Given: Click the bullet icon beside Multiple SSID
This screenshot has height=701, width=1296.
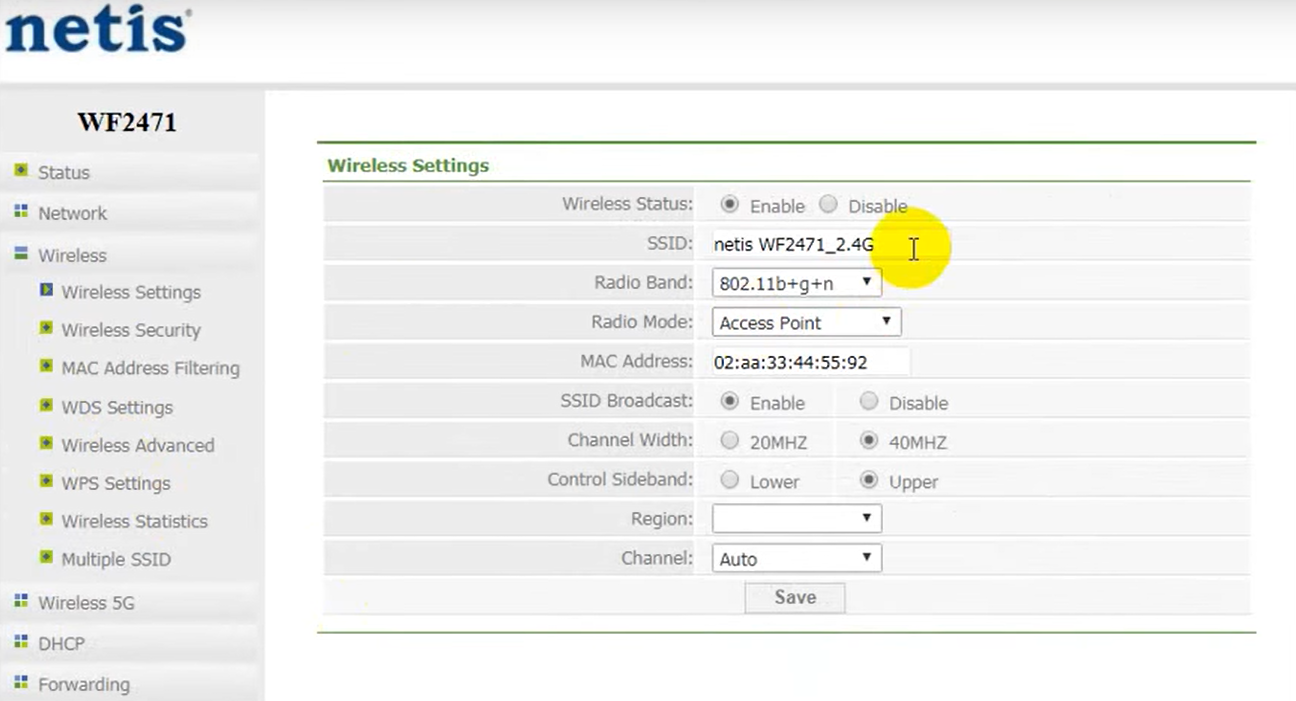Looking at the screenshot, I should pyautogui.click(x=46, y=557).
